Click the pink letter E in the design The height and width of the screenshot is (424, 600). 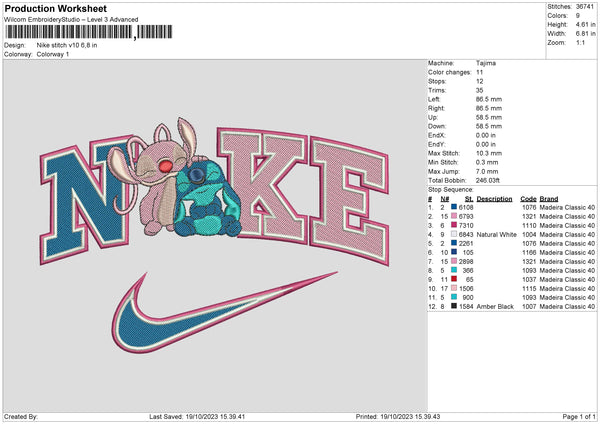coord(349,201)
